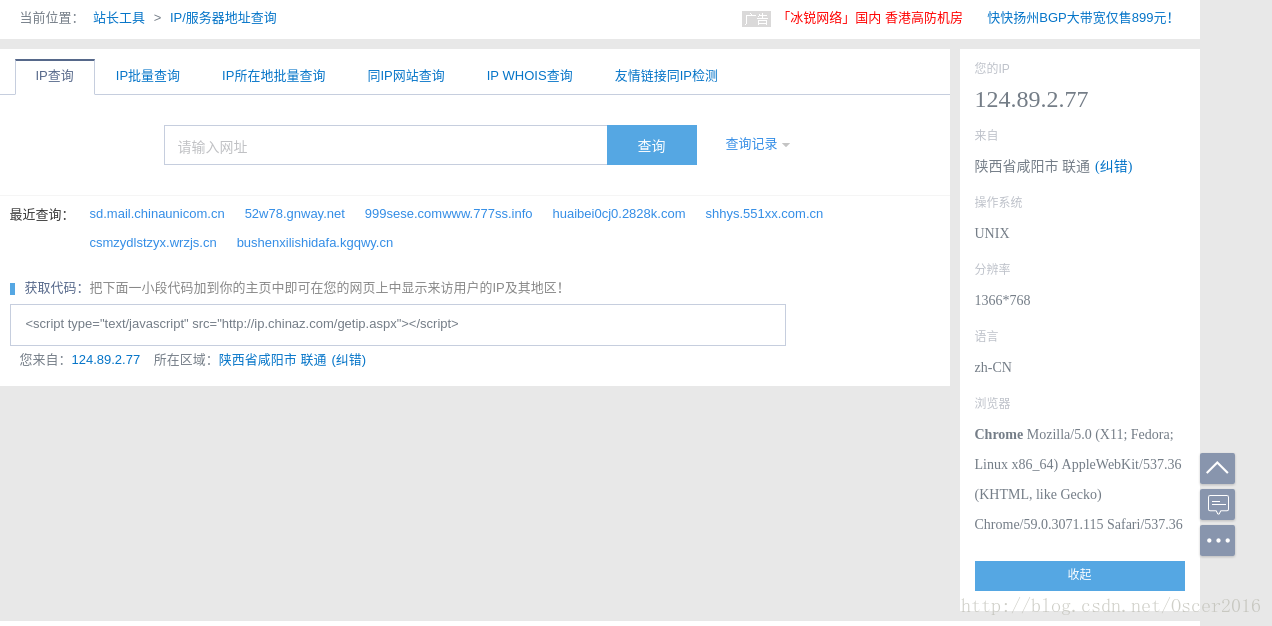
Task: Open recent query huaibei0cj0.2828k.com
Action: (x=619, y=214)
